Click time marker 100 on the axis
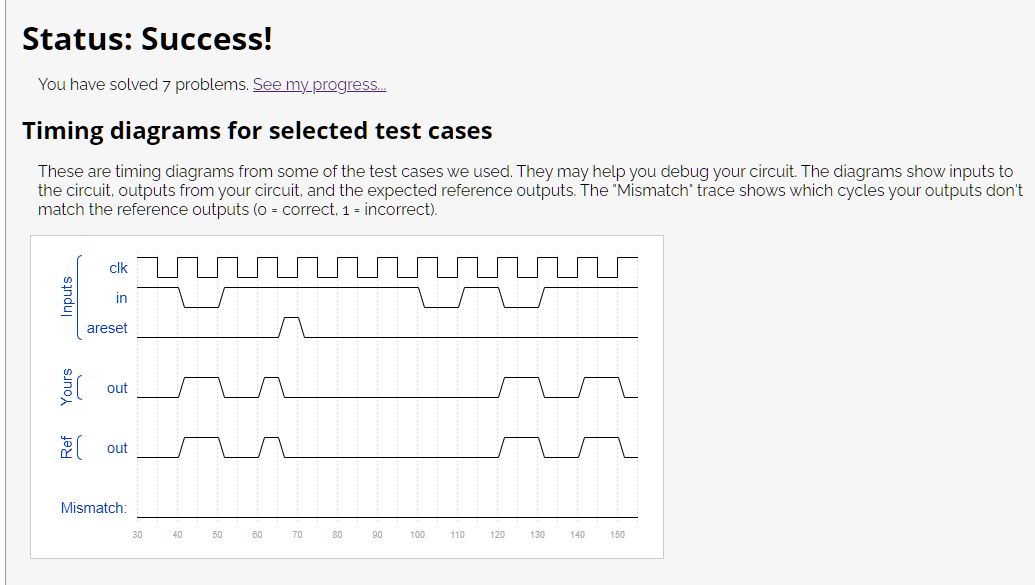Viewport: 1035px width, 585px height. (x=417, y=535)
